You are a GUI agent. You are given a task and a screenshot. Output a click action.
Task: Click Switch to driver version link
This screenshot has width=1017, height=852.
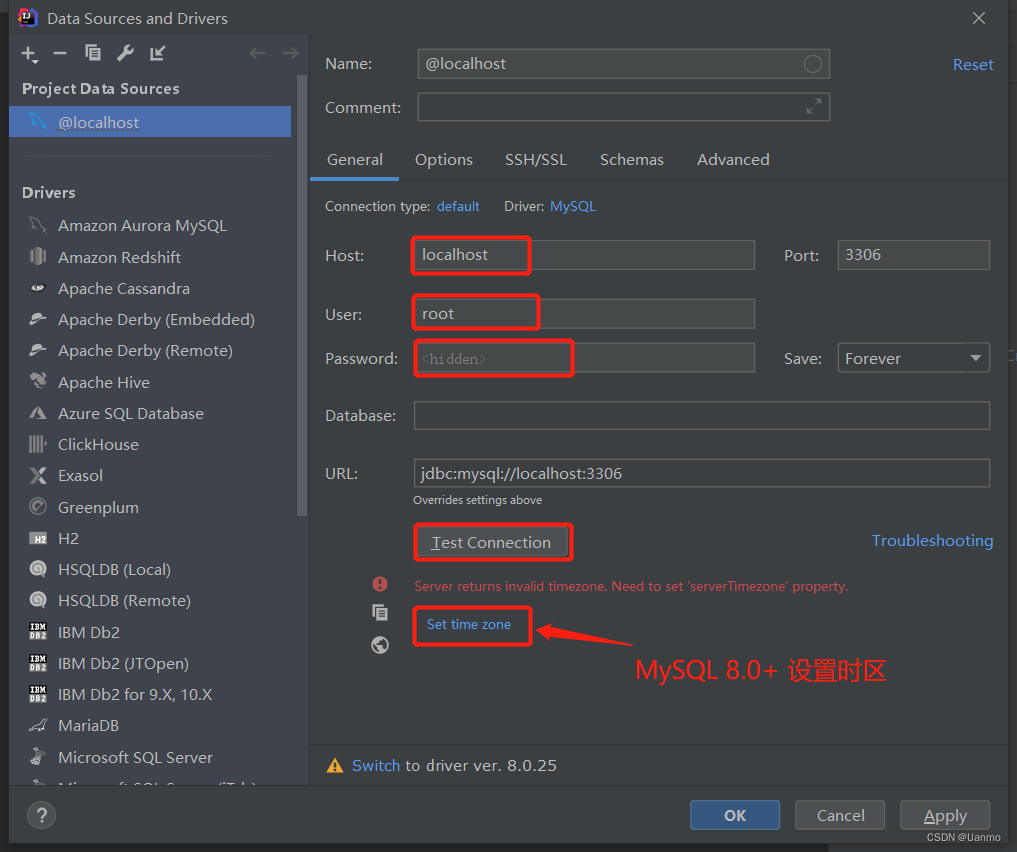pos(376,766)
